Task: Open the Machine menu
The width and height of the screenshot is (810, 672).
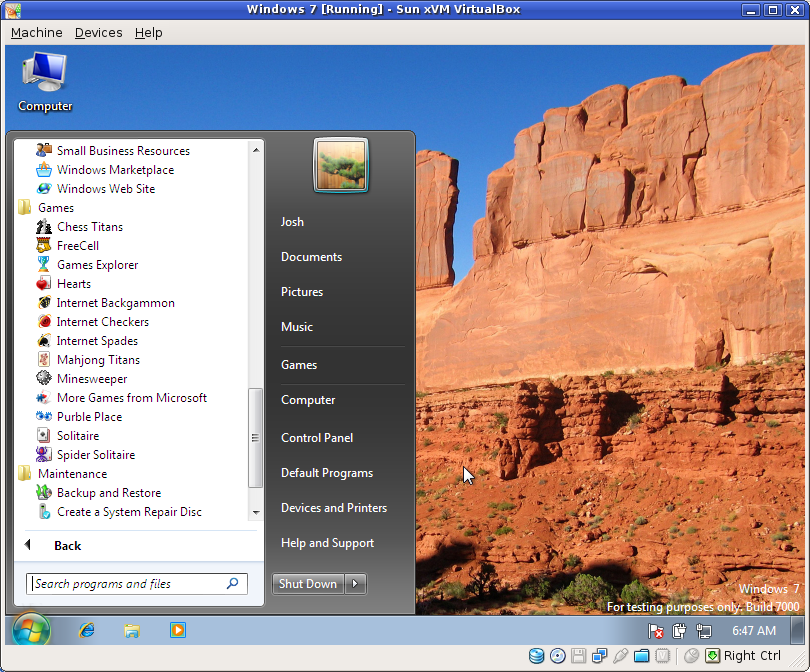Action: click(36, 32)
